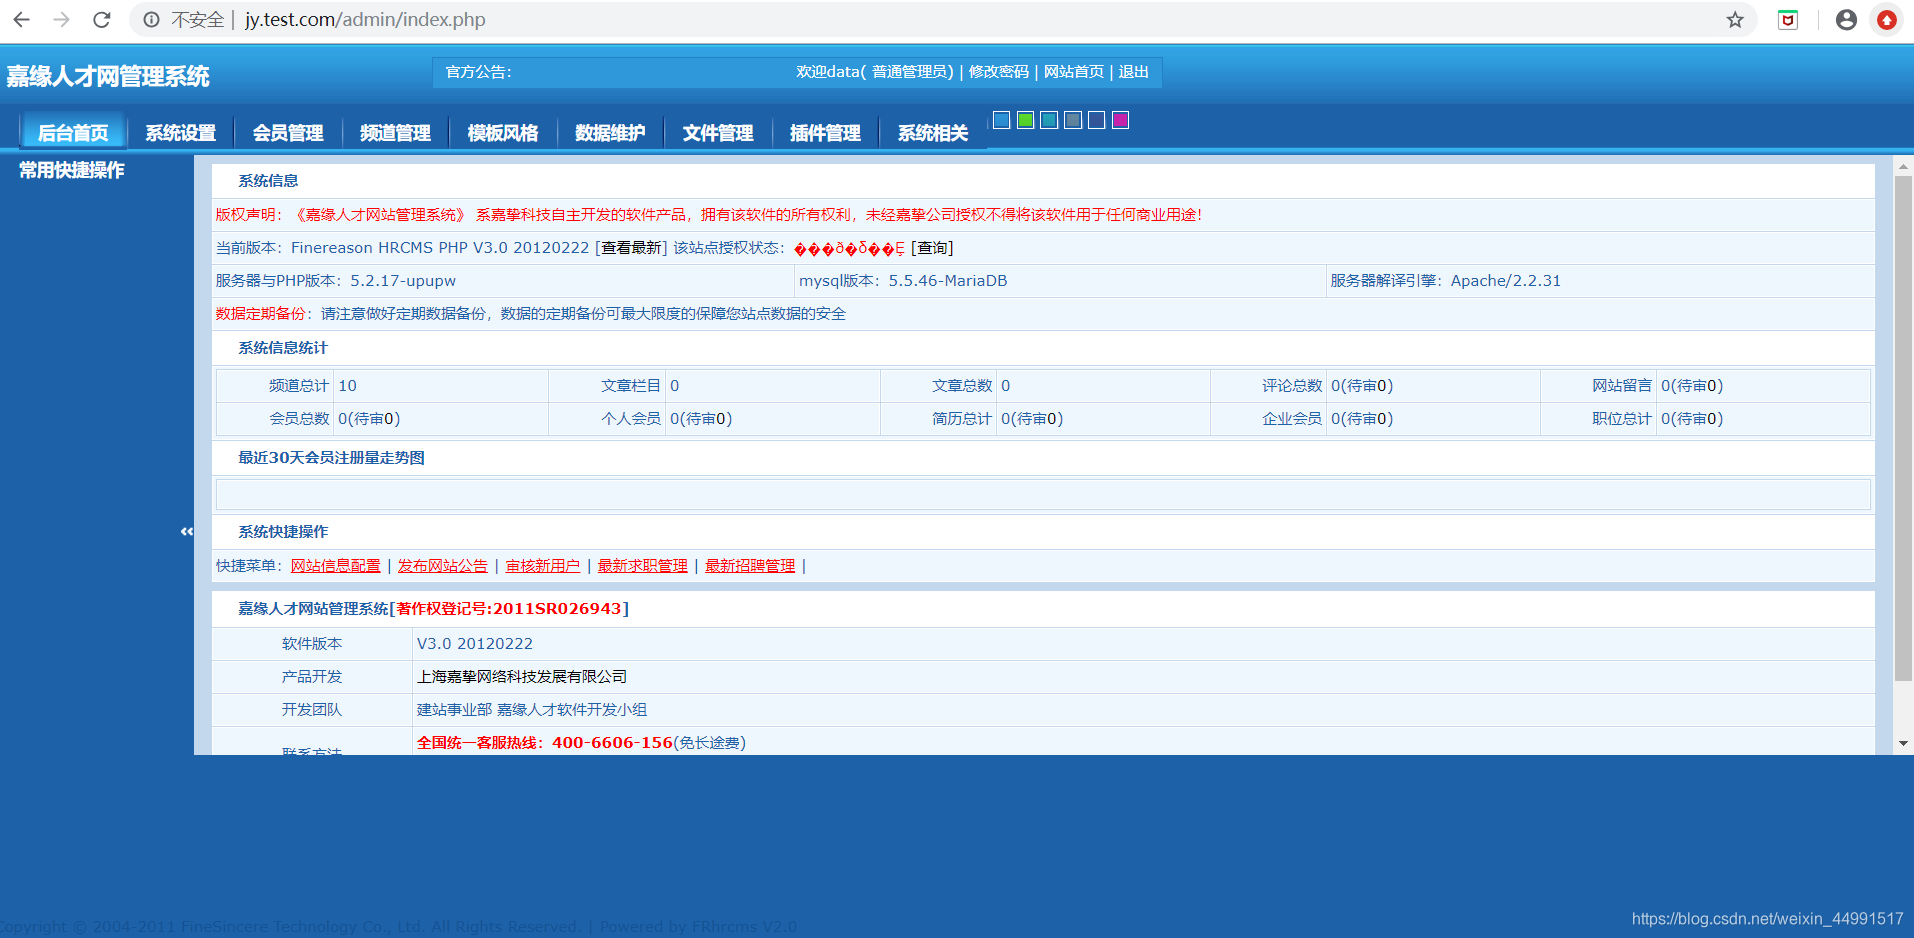Open 发布网站公告 quick link
The width and height of the screenshot is (1914, 938).
tap(443, 566)
